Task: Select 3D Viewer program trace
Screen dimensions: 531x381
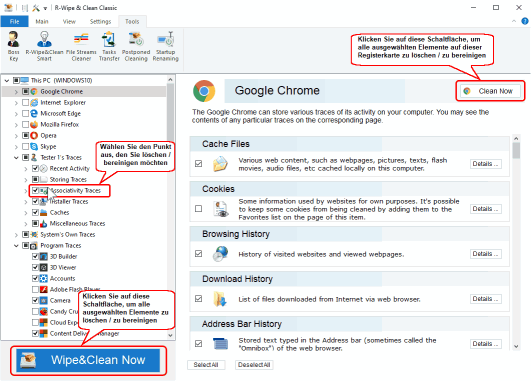Action: (63, 268)
